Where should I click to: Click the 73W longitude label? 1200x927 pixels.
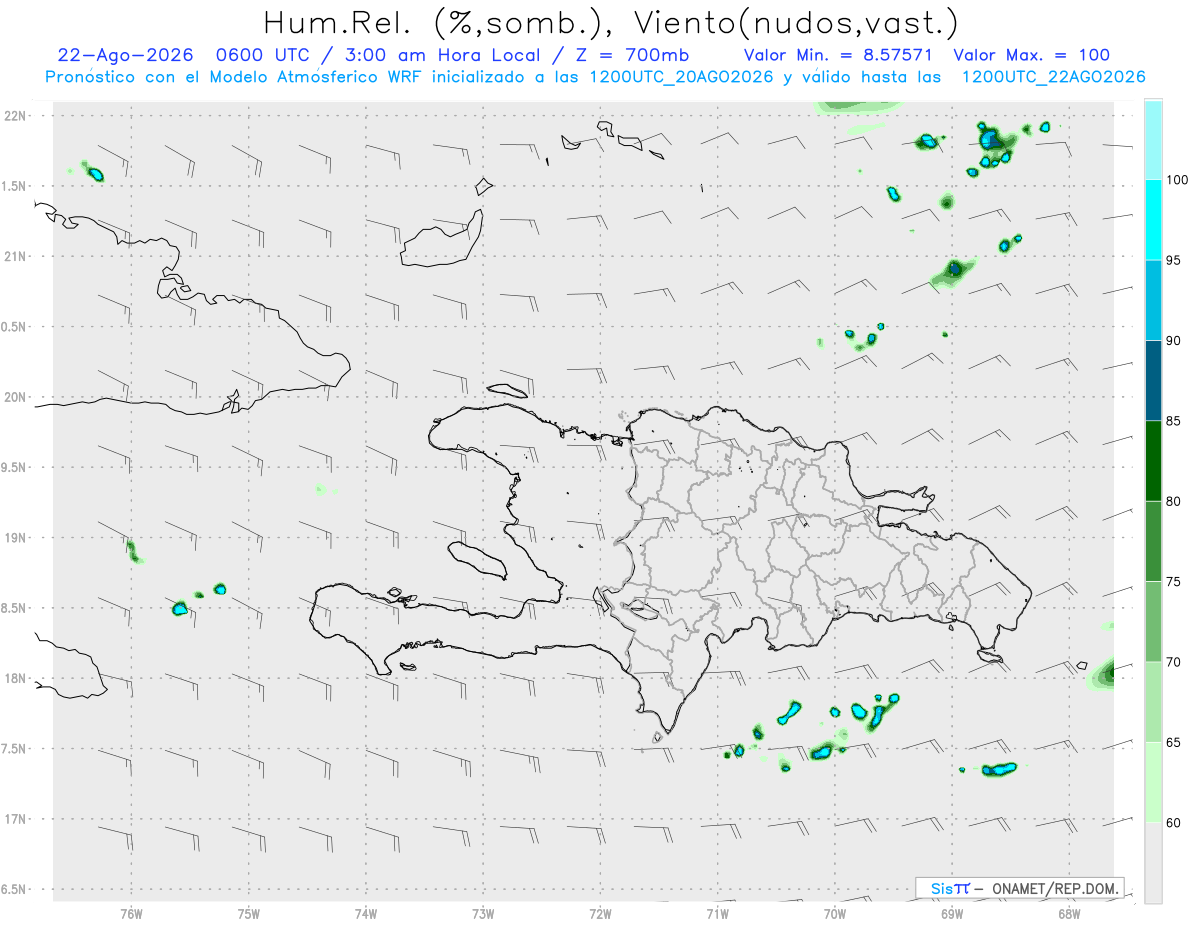pos(483,913)
